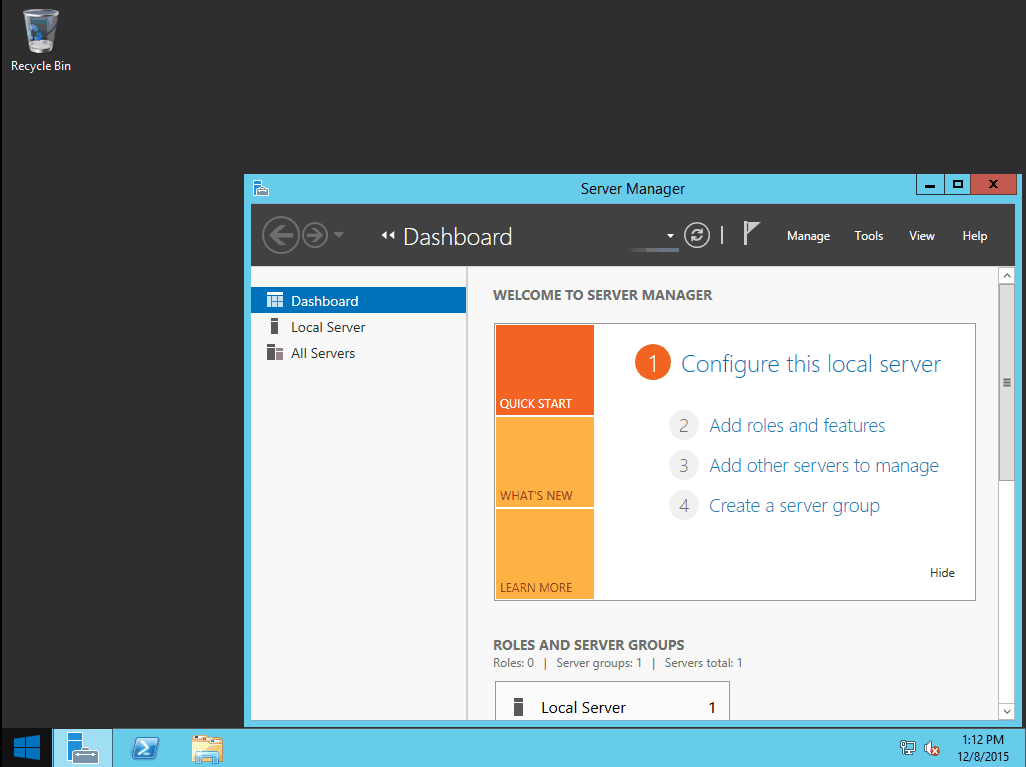
Task: Click the 'Server groups: 1' text
Action: pyautogui.click(x=599, y=663)
